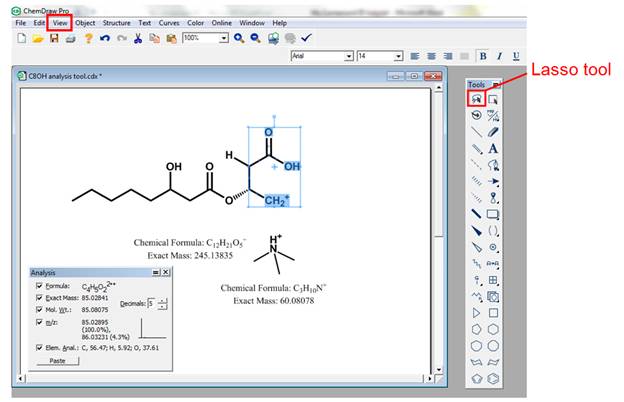Image resolution: width=624 pixels, height=402 pixels.
Task: Cut selection with scissors icon
Action: click(x=138, y=38)
